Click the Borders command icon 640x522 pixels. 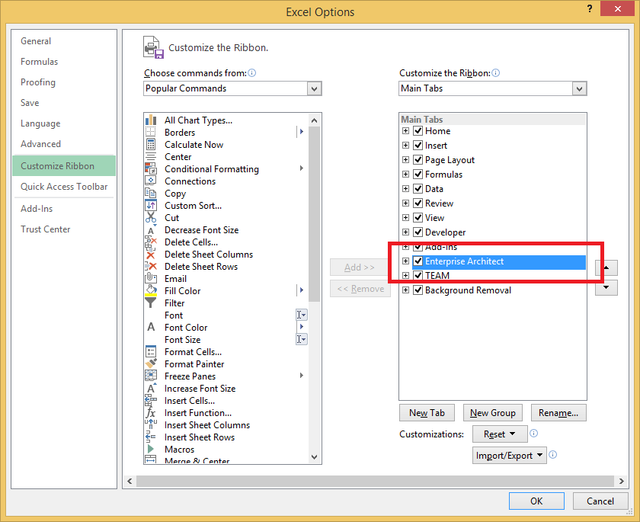(151, 132)
